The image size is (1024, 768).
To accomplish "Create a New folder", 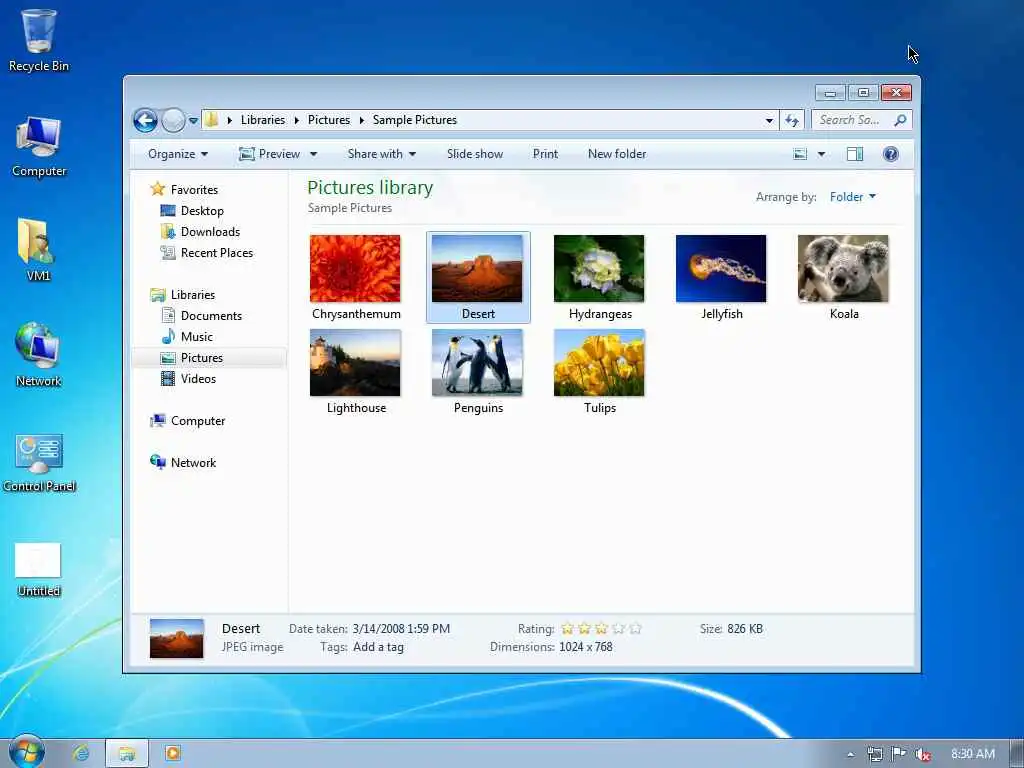I will click(x=616, y=154).
